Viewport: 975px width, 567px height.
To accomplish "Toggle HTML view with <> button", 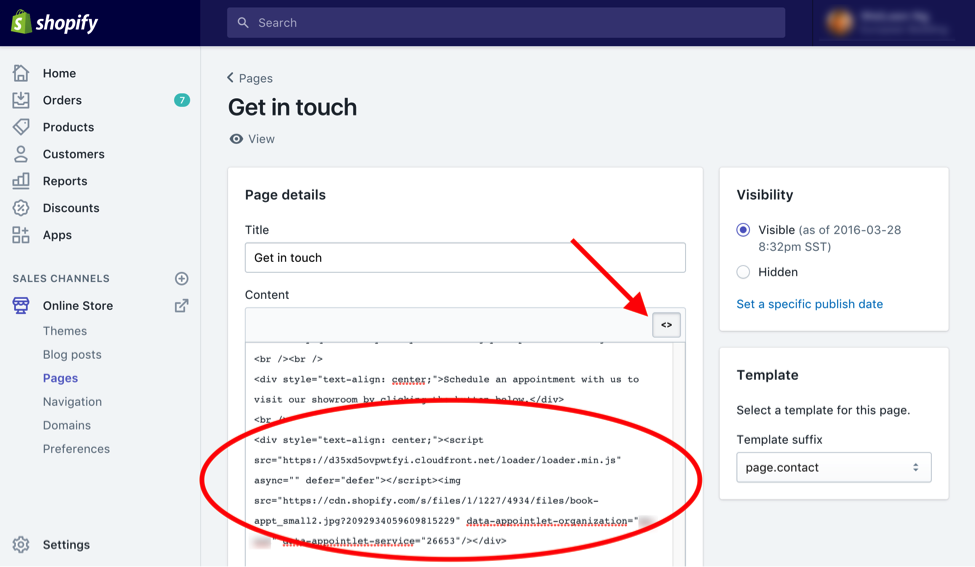I will pos(667,325).
